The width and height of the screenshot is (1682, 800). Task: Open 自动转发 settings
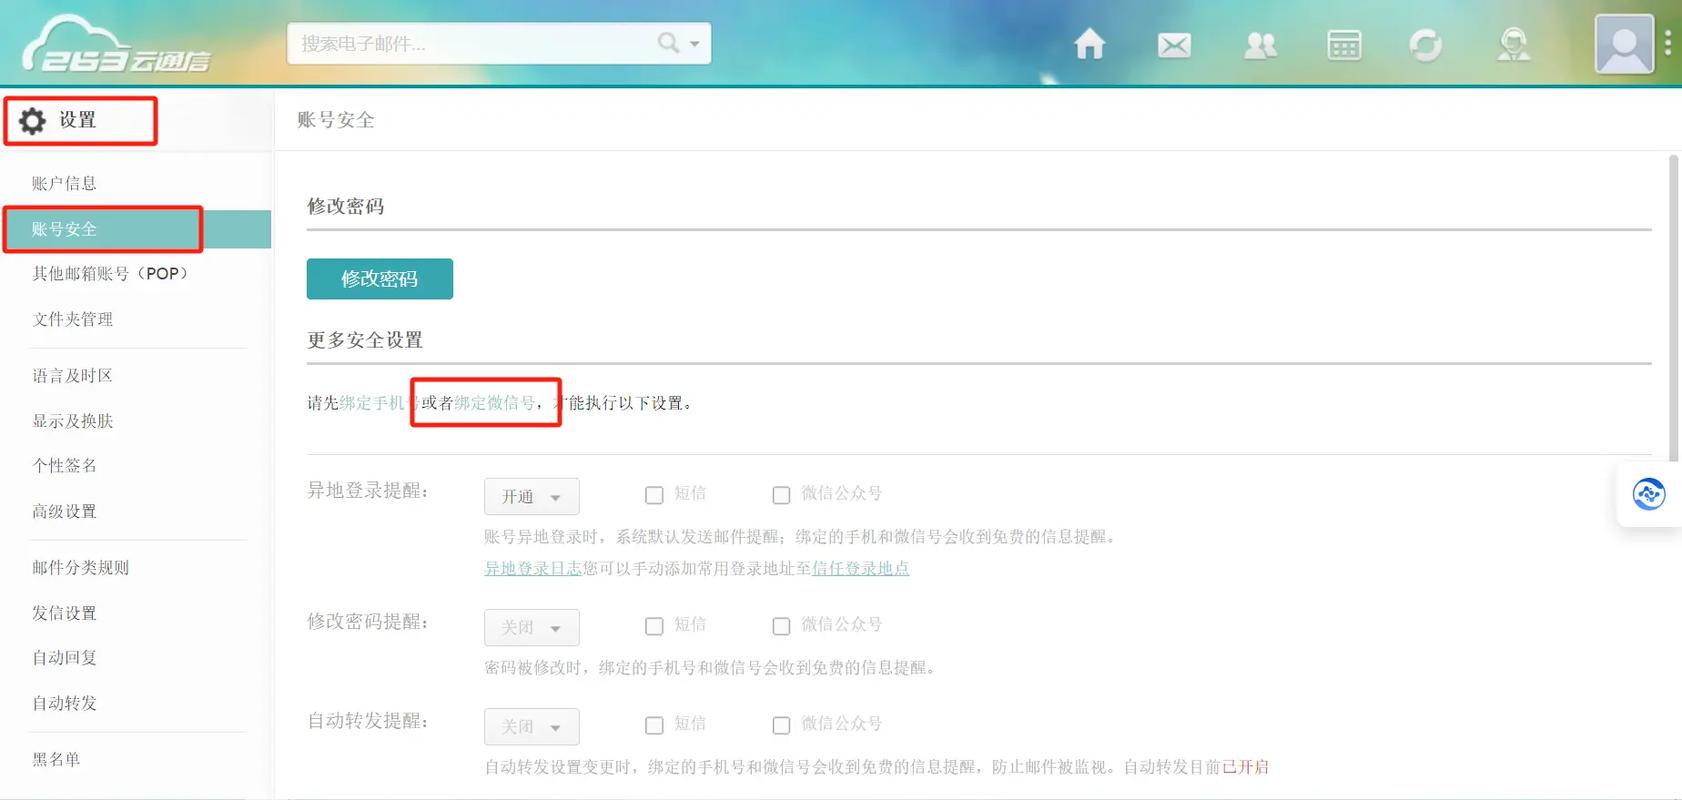pyautogui.click(x=64, y=703)
